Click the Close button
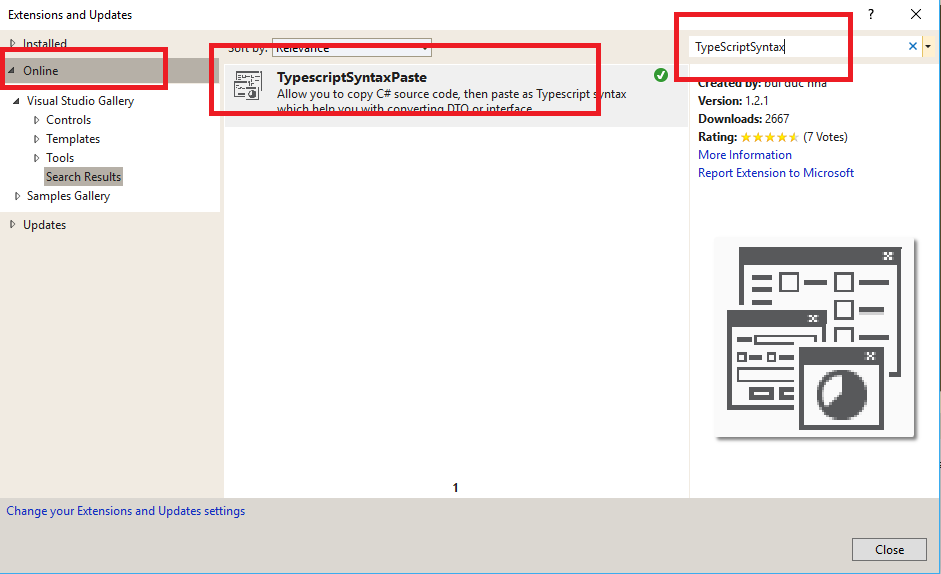Screen dimensions: 941x574 pos(889,549)
